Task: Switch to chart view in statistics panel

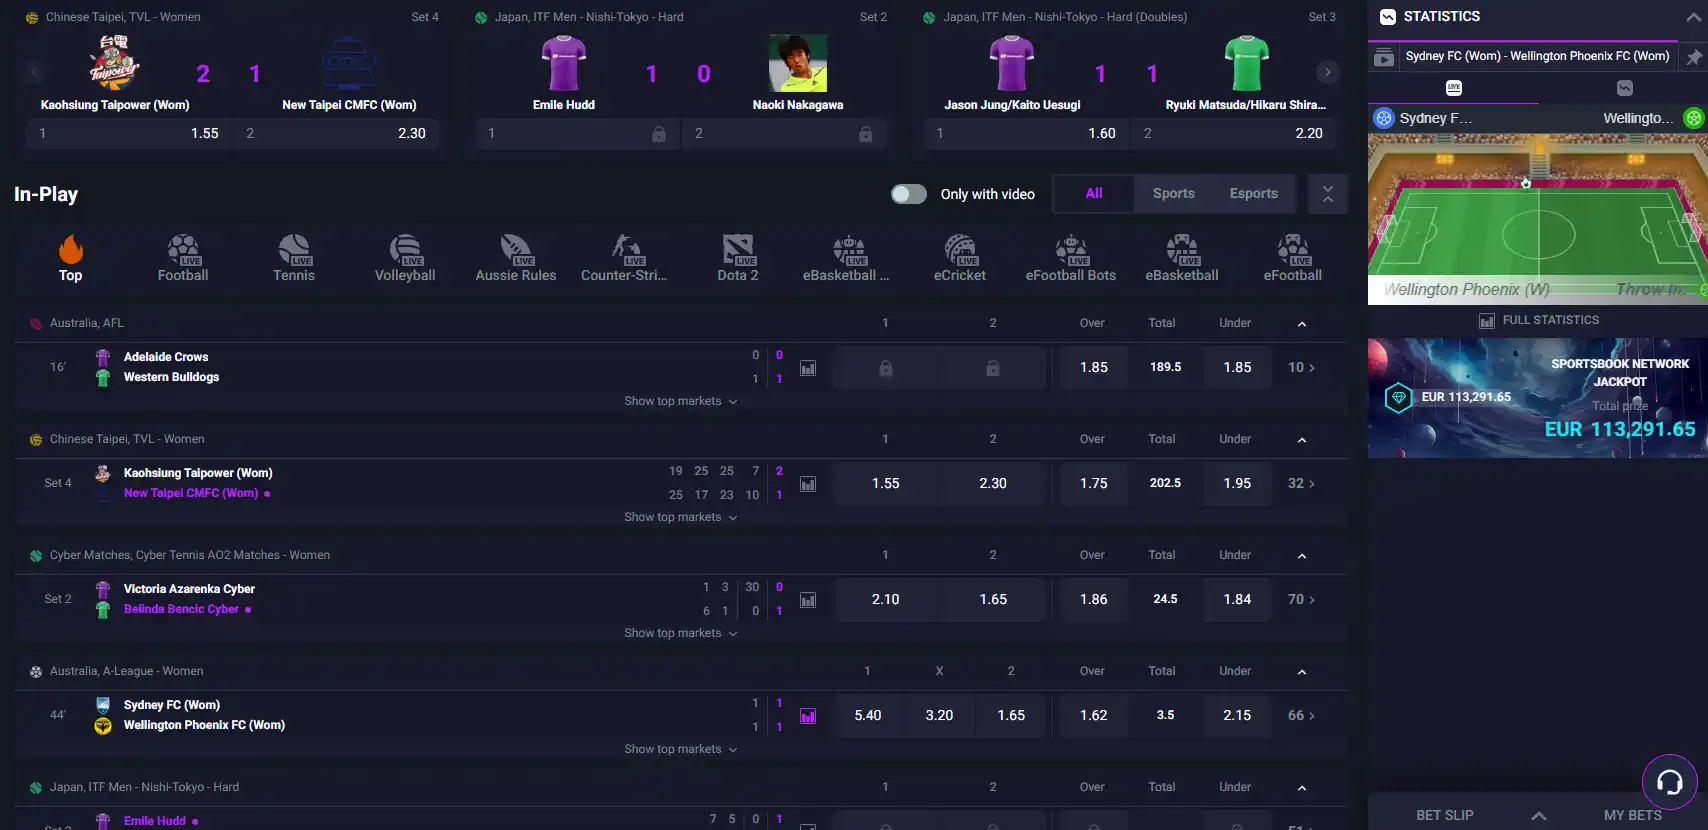Action: (x=1625, y=88)
